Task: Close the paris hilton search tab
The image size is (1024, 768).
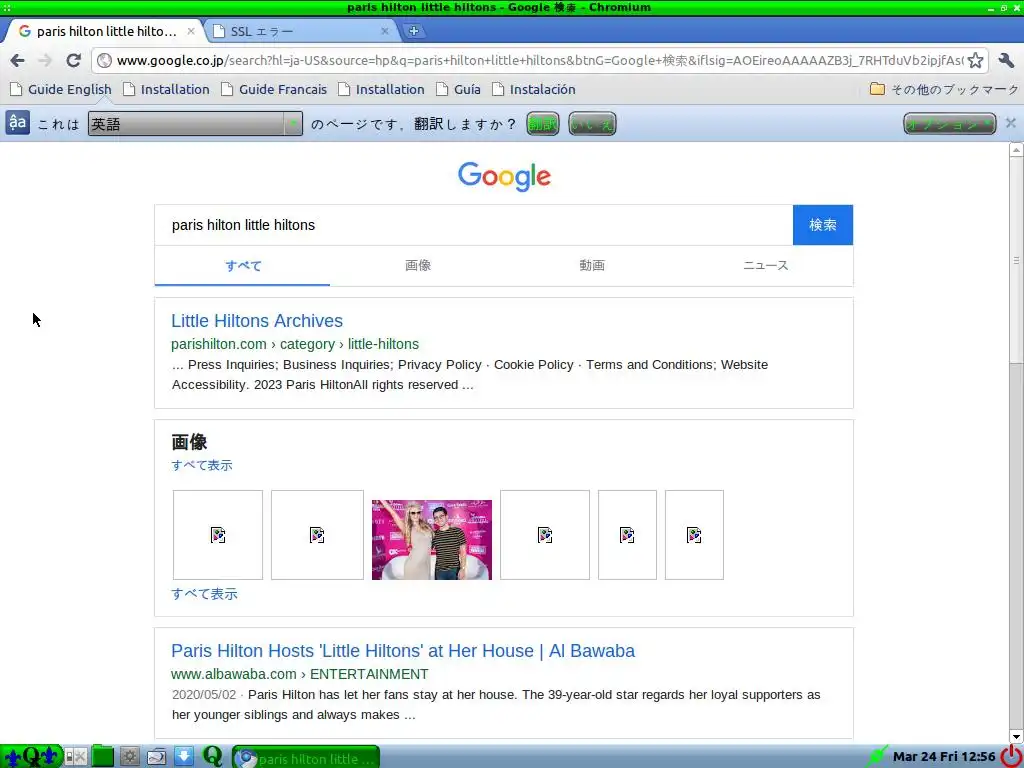Action: pyautogui.click(x=191, y=31)
